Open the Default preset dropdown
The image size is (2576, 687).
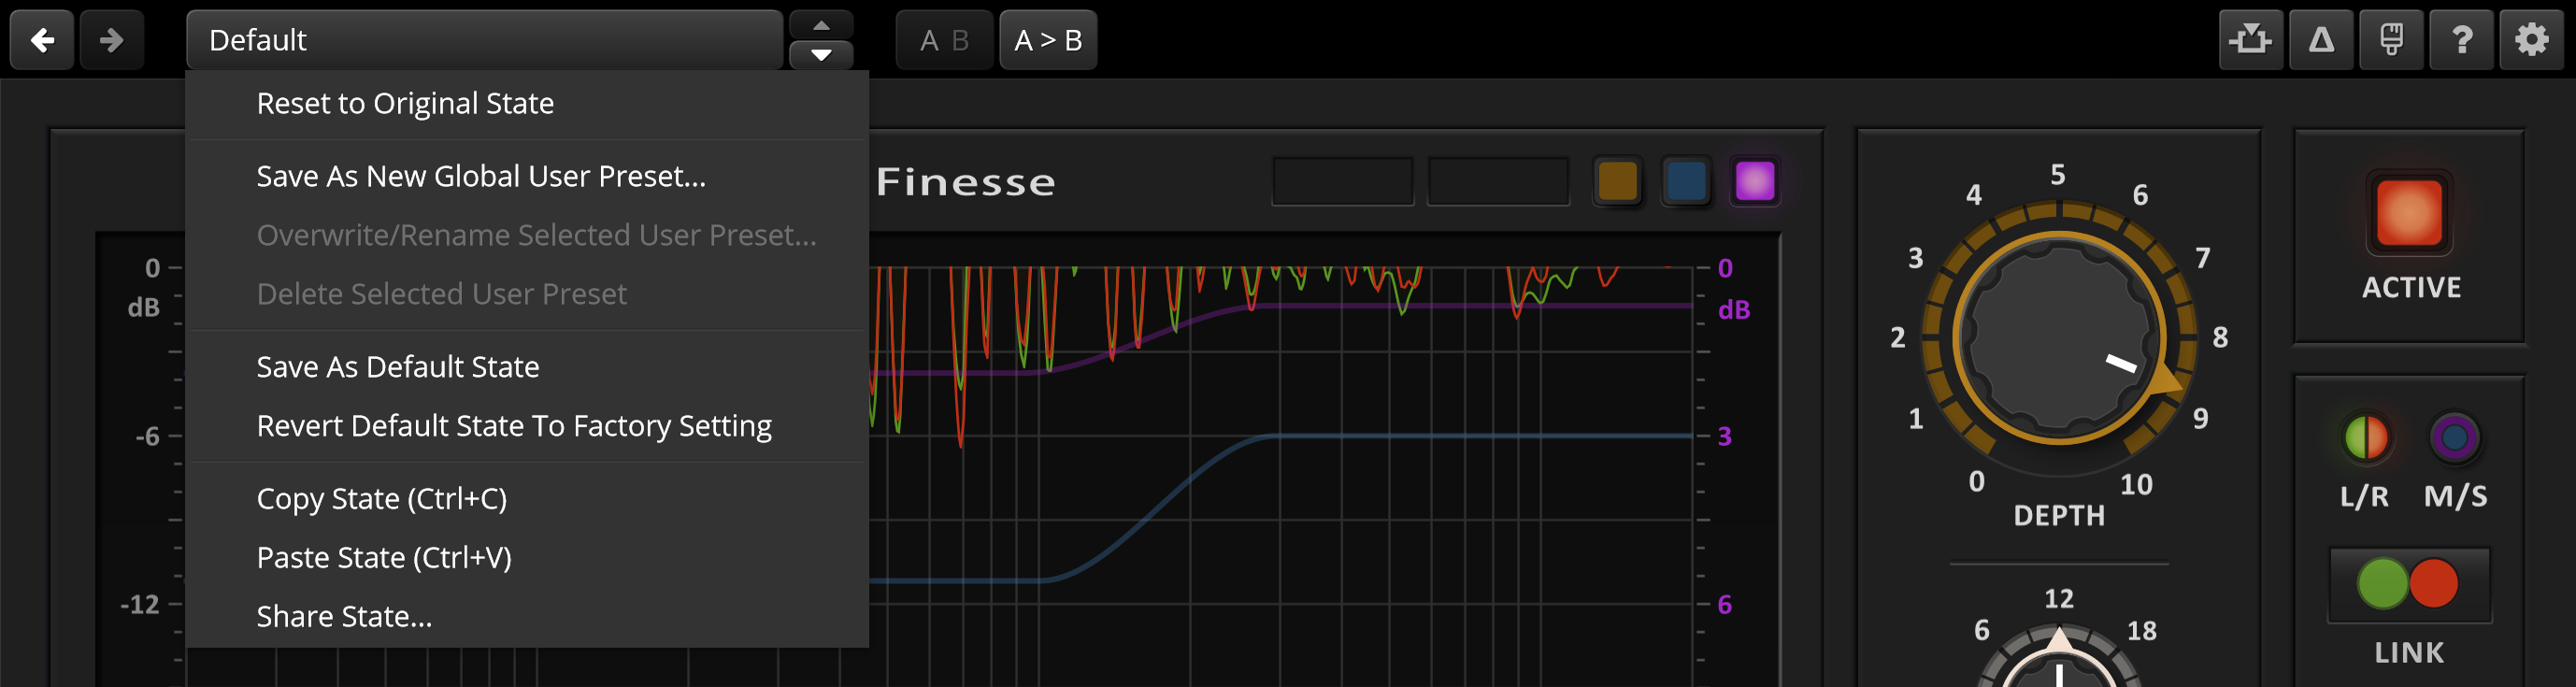tap(485, 40)
